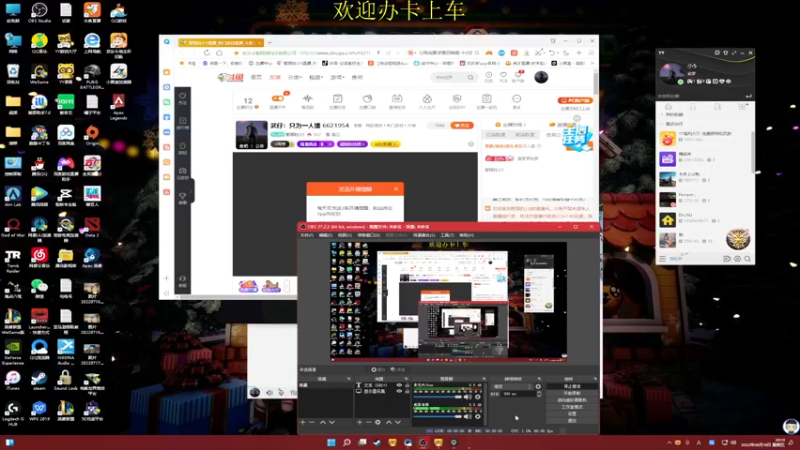Mute the microphone/Aux track in mixer

pyautogui.click(x=467, y=396)
